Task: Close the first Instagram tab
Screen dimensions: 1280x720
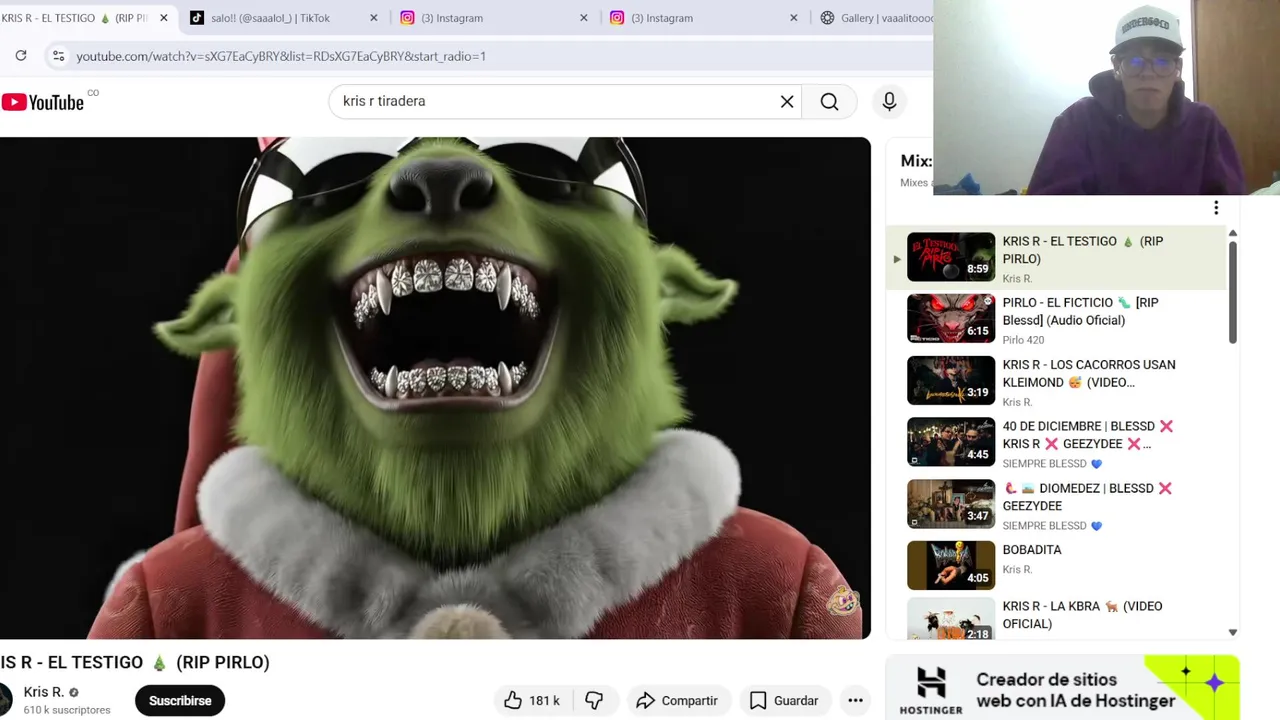Action: [584, 18]
